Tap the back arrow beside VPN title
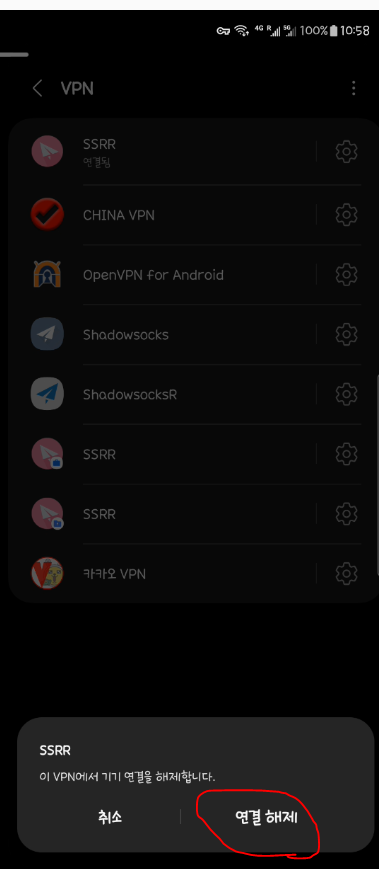 point(37,88)
